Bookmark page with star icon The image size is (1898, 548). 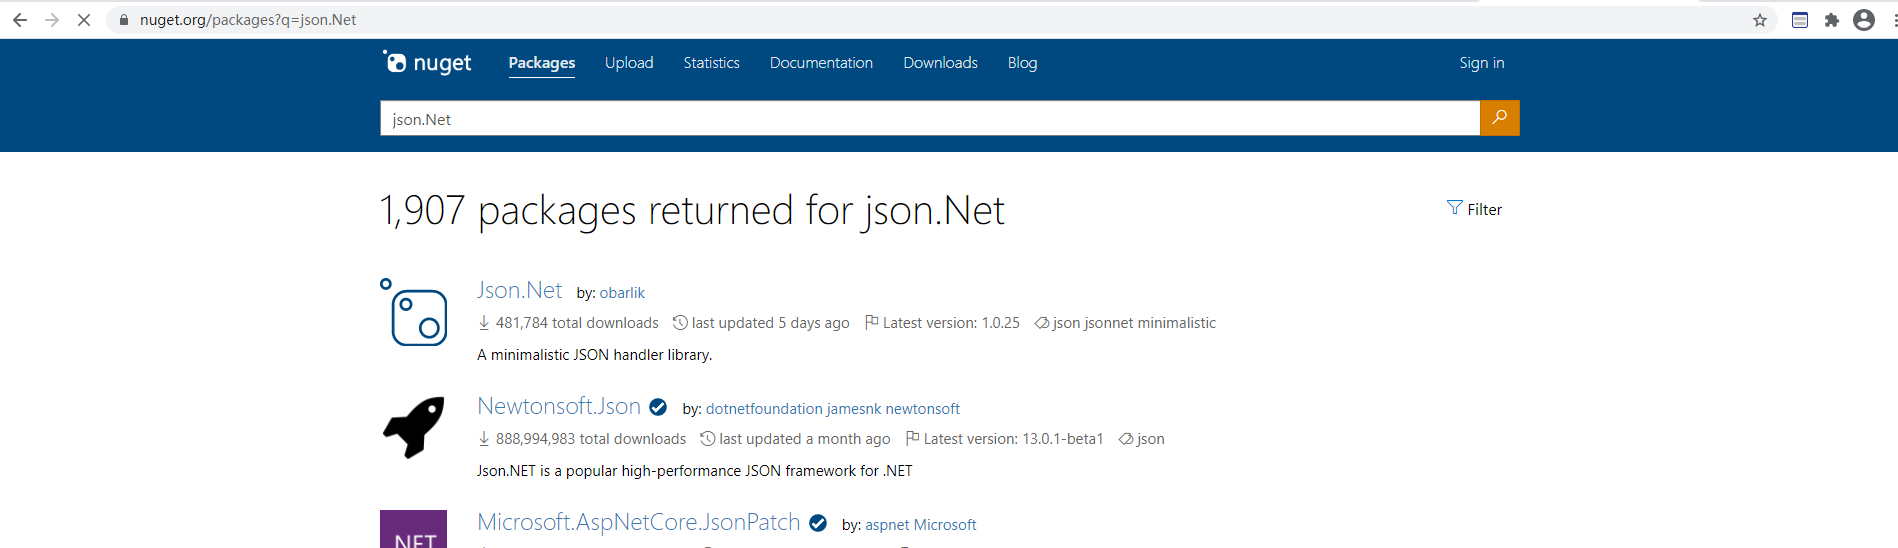[x=1760, y=20]
